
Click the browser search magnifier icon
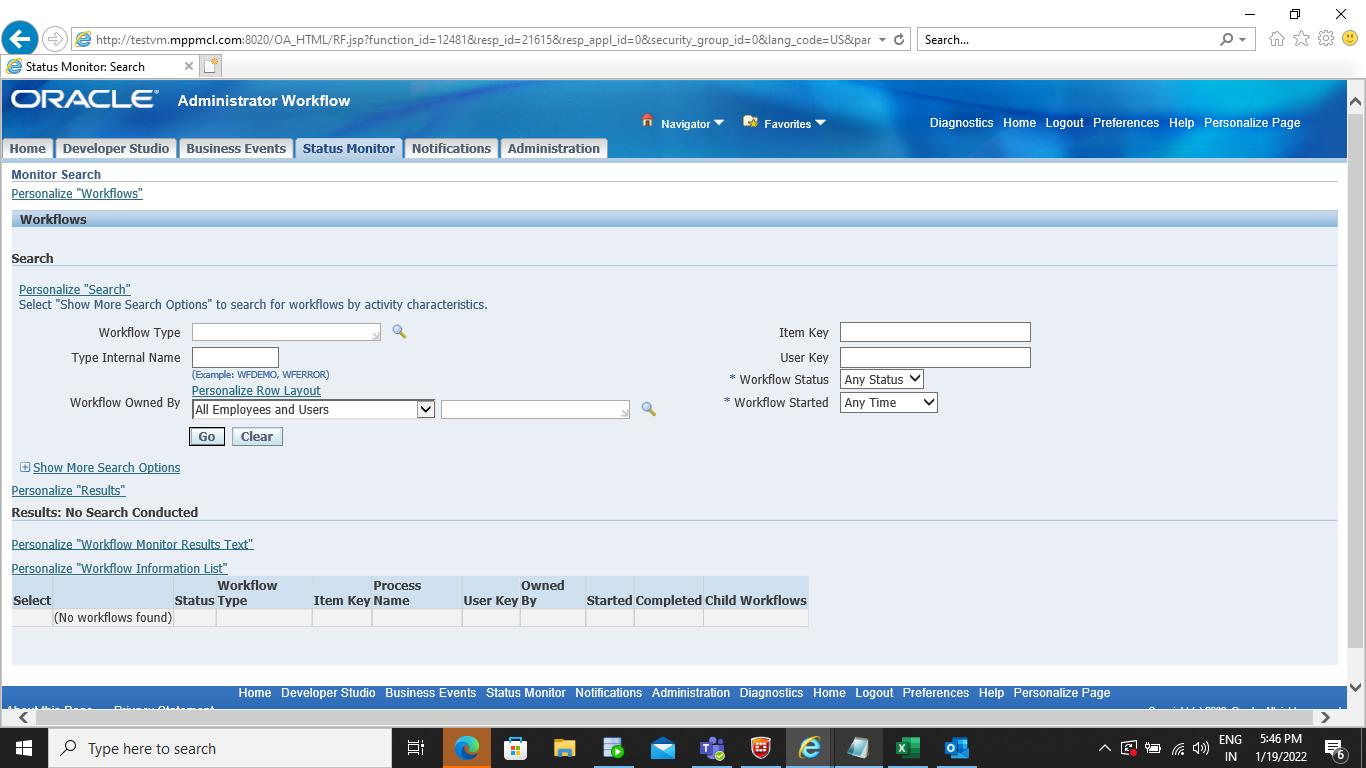tap(1227, 40)
